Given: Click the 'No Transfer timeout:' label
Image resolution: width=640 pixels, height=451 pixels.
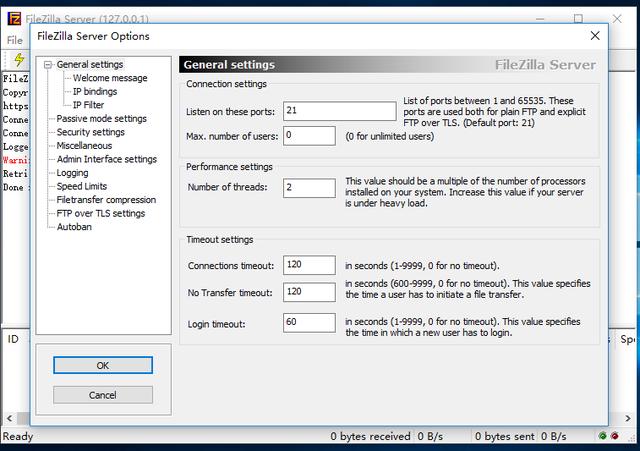Looking at the screenshot, I should tap(230, 293).
